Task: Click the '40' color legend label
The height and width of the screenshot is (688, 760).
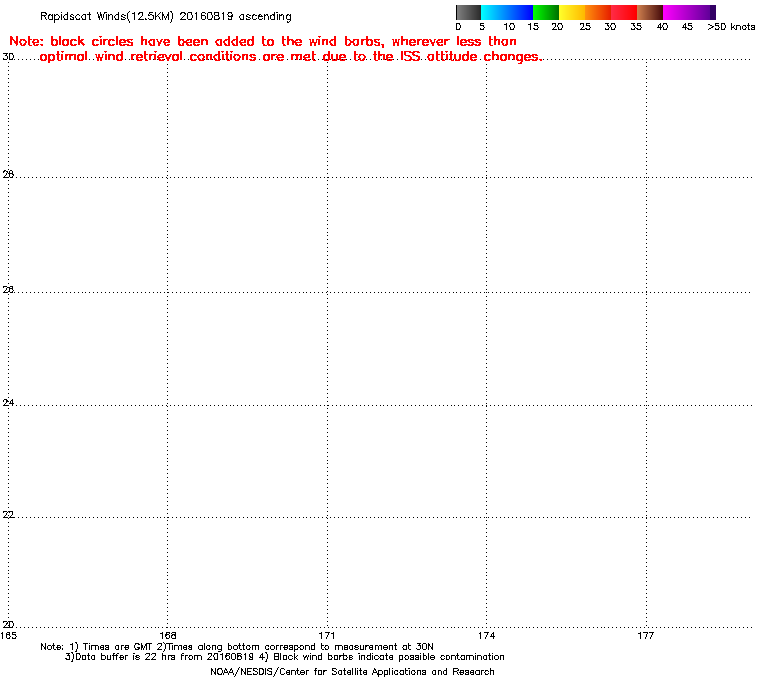Action: pos(662,27)
